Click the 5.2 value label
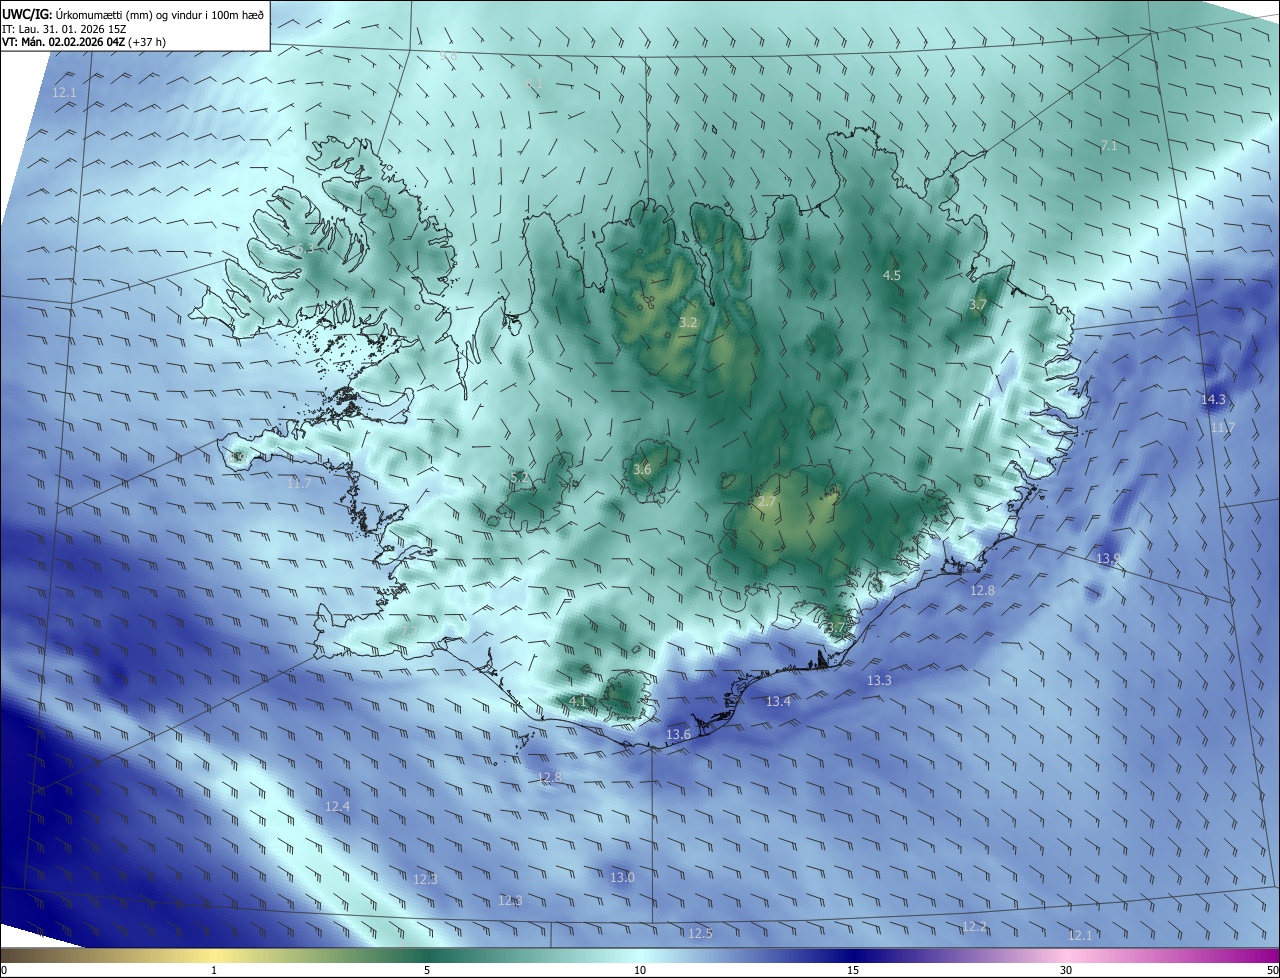Image resolution: width=1280 pixels, height=978 pixels. click(x=519, y=478)
